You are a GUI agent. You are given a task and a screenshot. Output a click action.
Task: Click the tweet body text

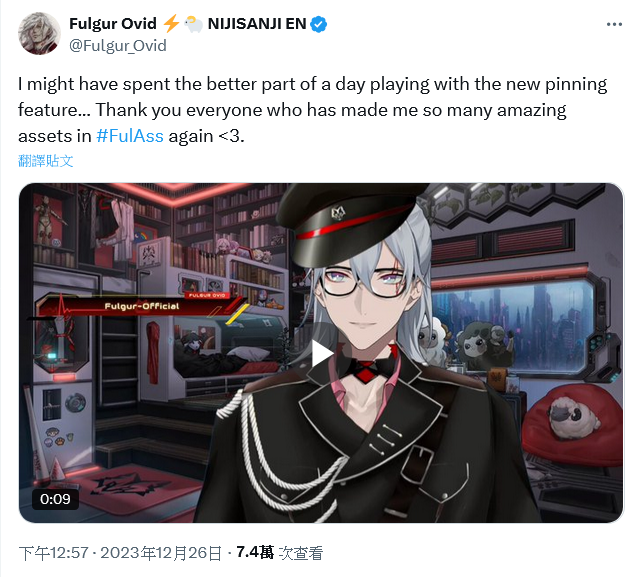(313, 110)
